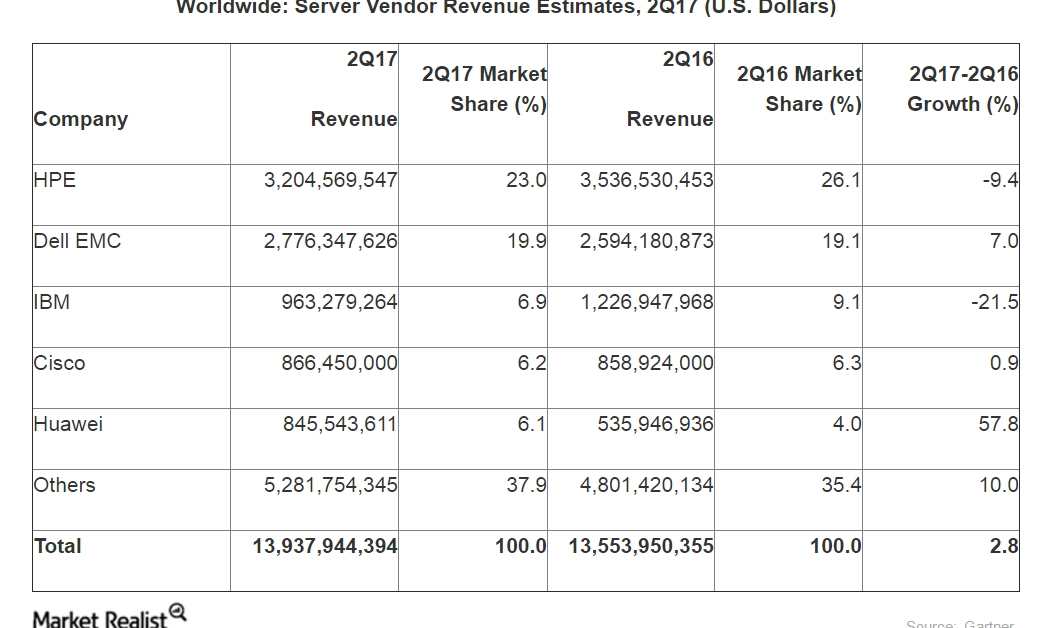Click HPE 2Q17 share value 23.0
1051x628 pixels.
pos(526,180)
